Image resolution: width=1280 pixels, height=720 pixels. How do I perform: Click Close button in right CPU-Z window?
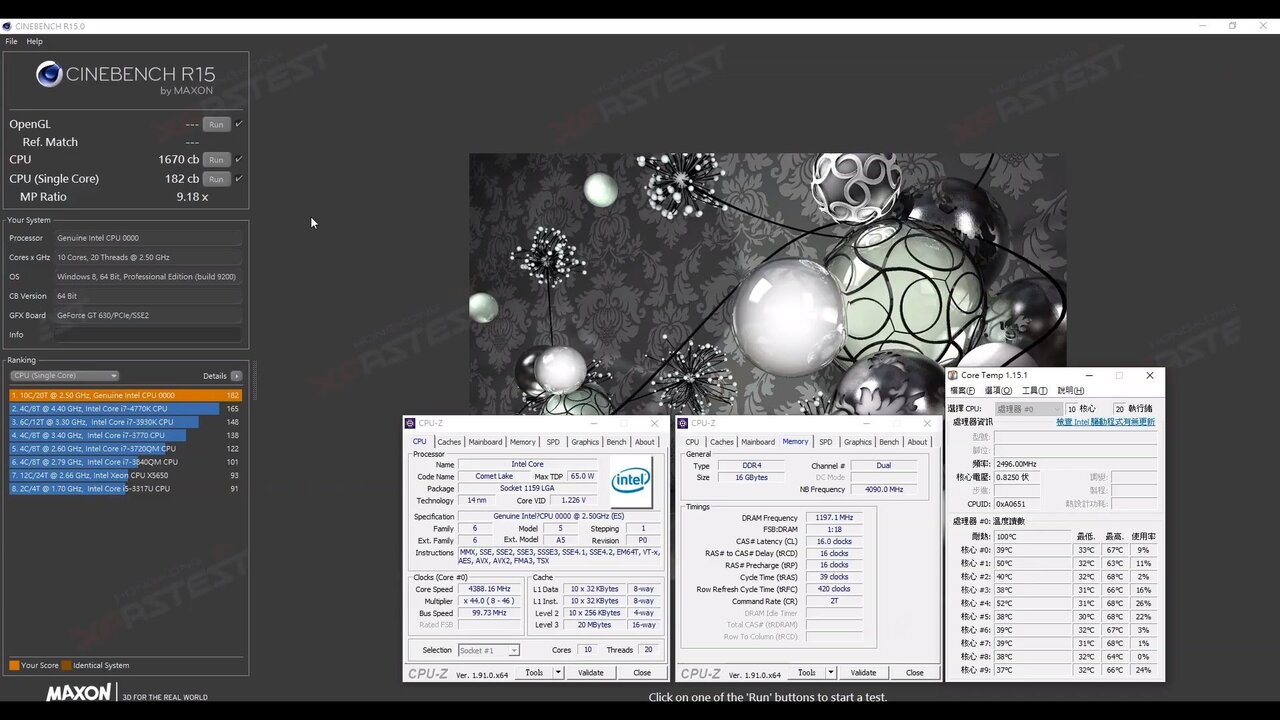(914, 673)
